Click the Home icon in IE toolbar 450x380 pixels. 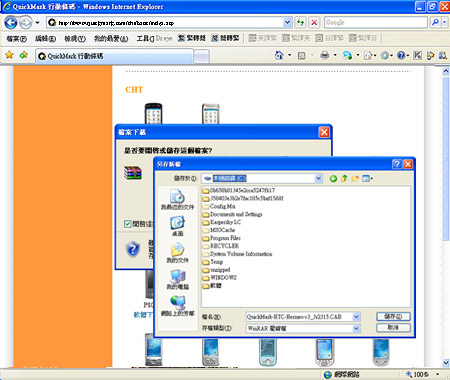(x=279, y=55)
